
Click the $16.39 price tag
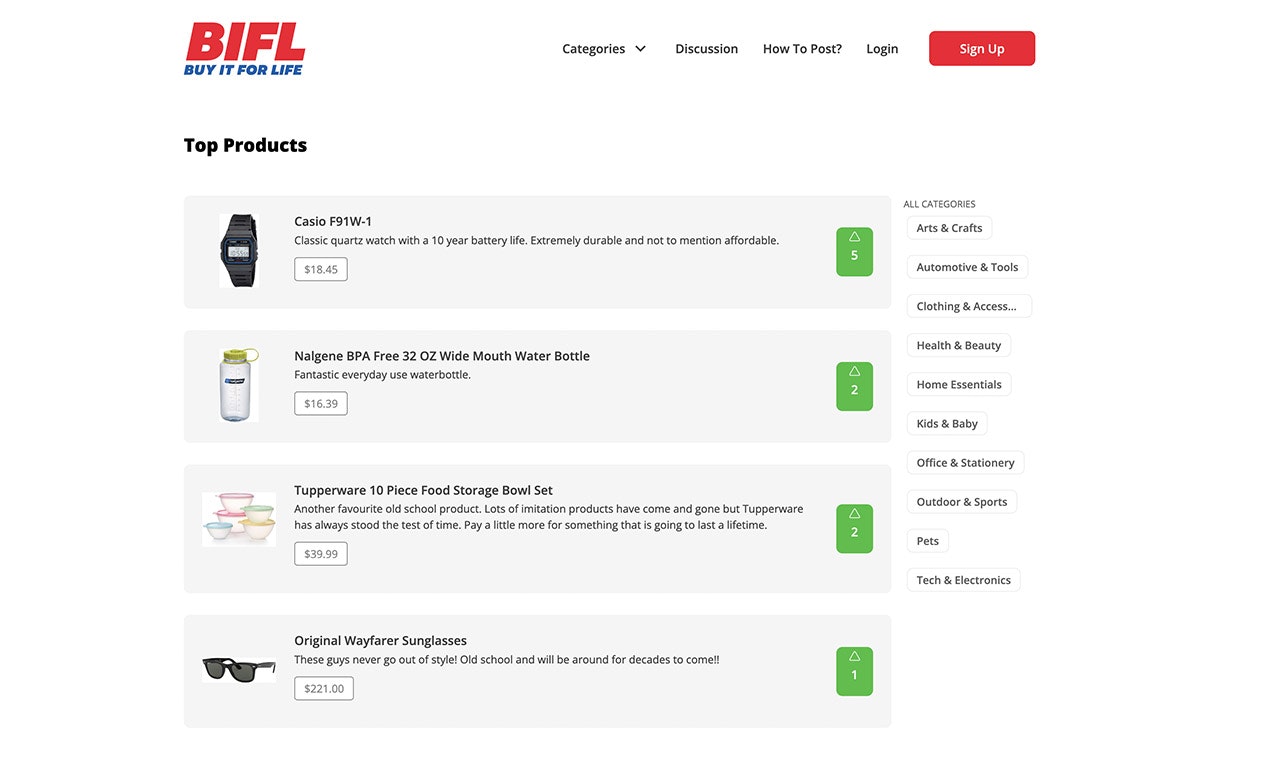[x=321, y=404]
